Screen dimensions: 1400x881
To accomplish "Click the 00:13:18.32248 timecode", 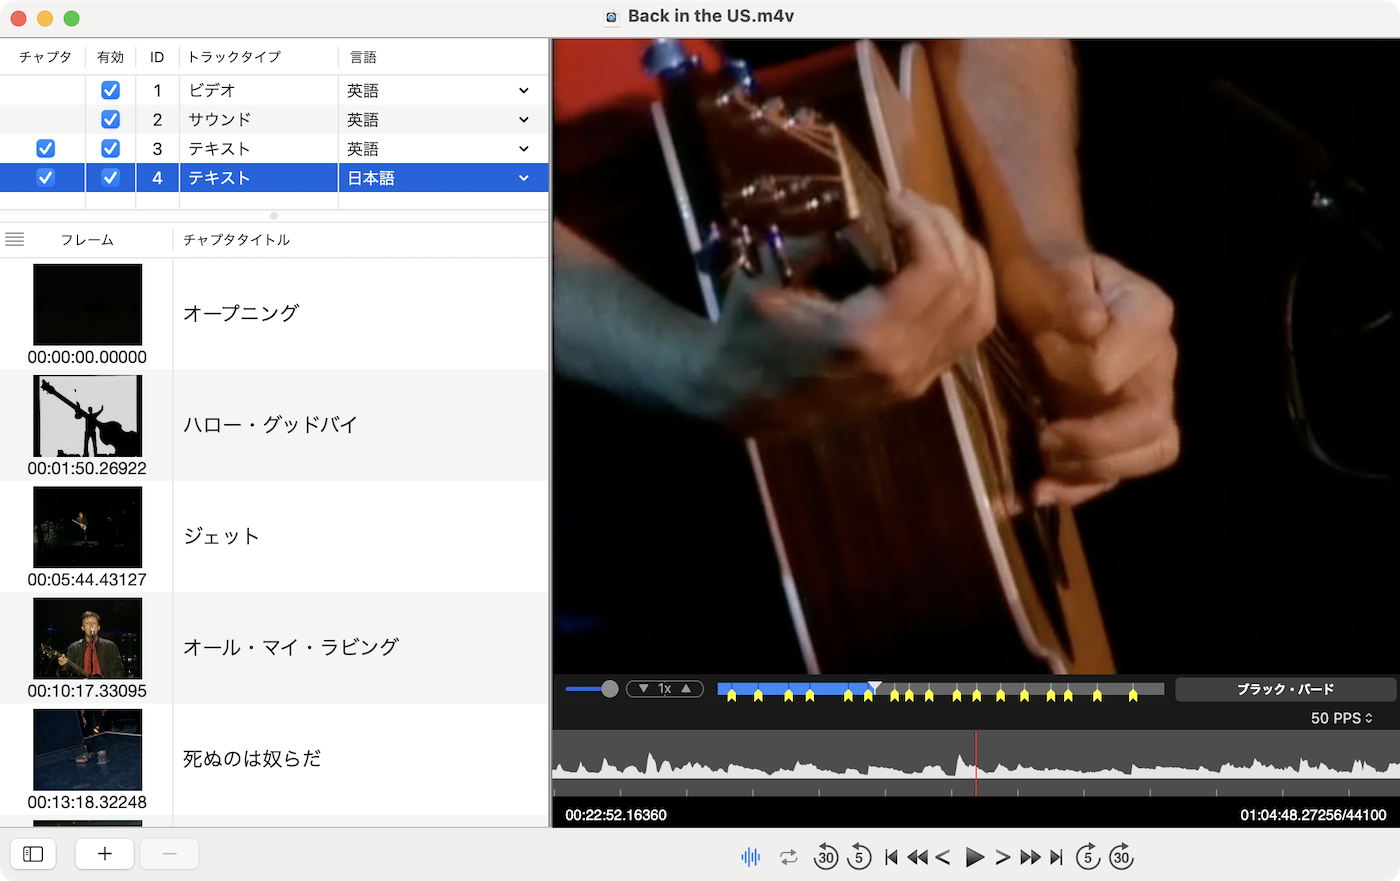I will (87, 802).
